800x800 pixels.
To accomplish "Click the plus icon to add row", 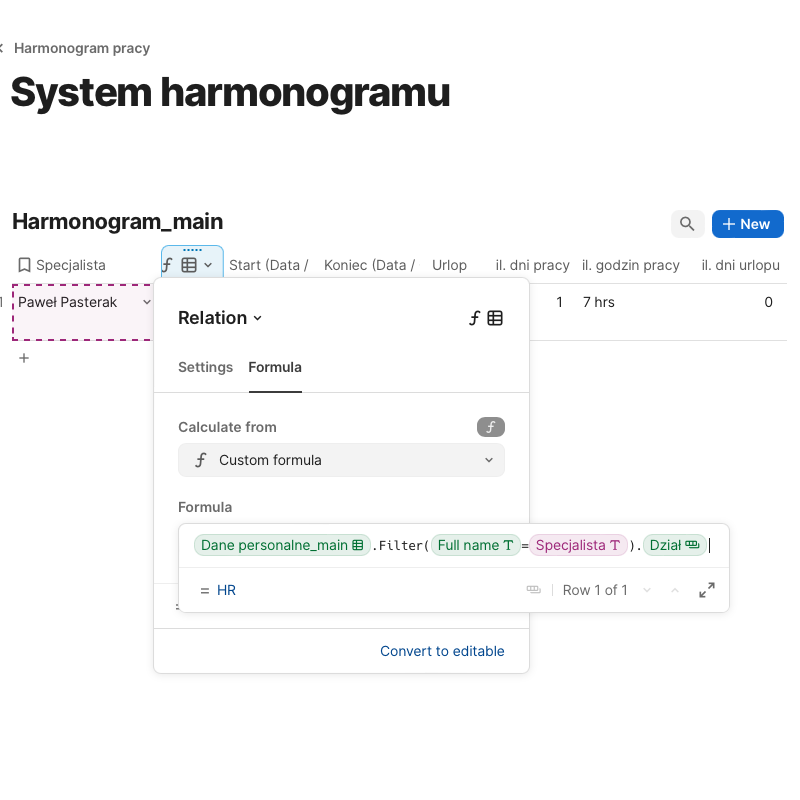I will coord(24,358).
